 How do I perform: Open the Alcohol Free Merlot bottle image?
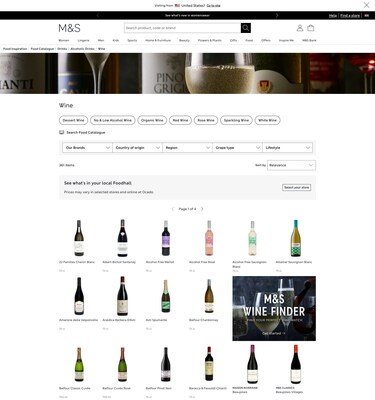click(x=166, y=238)
